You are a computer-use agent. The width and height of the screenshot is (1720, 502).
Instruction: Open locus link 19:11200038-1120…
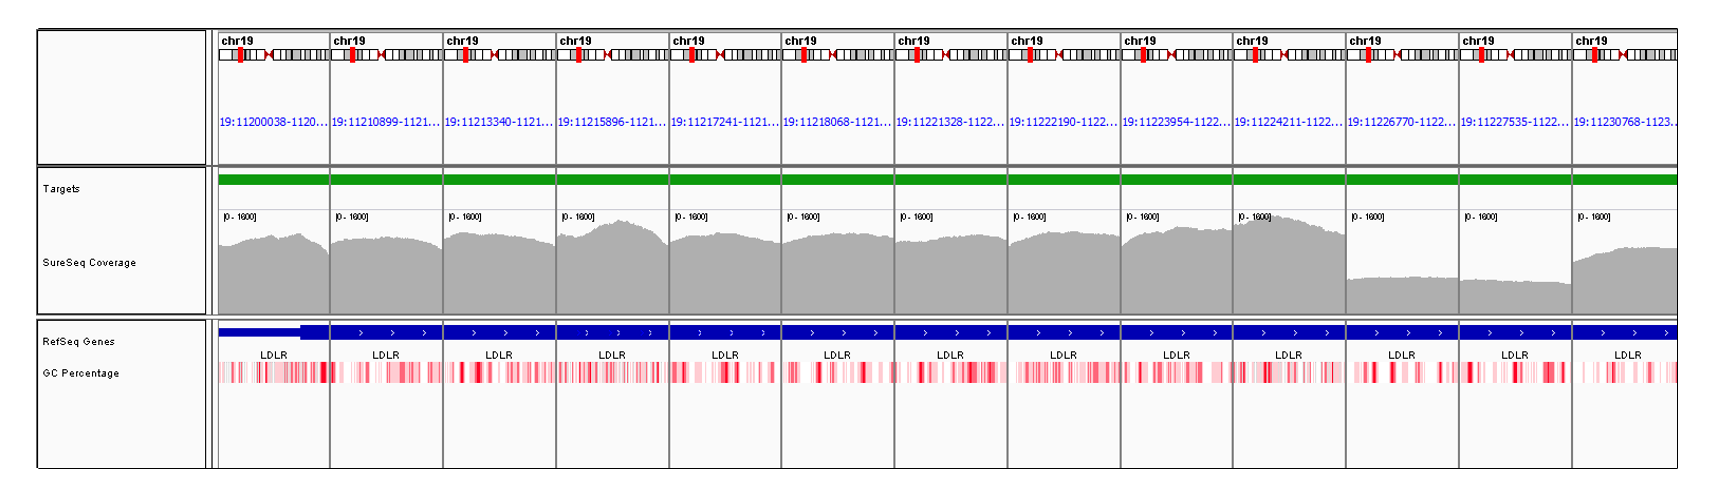click(273, 122)
